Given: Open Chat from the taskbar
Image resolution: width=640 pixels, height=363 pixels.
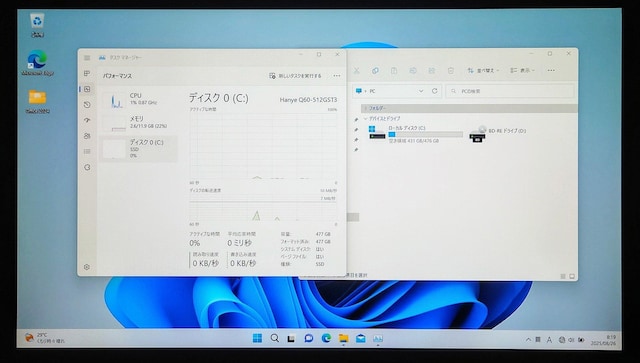Looking at the screenshot, I should (309, 338).
